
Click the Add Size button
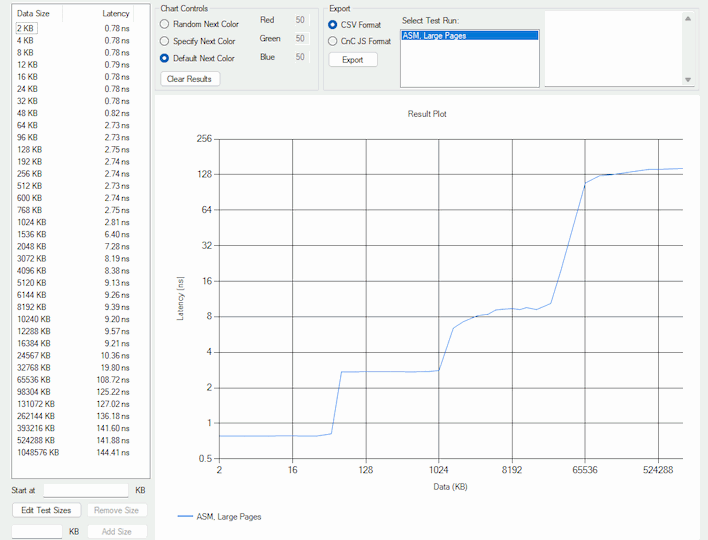pos(116,532)
